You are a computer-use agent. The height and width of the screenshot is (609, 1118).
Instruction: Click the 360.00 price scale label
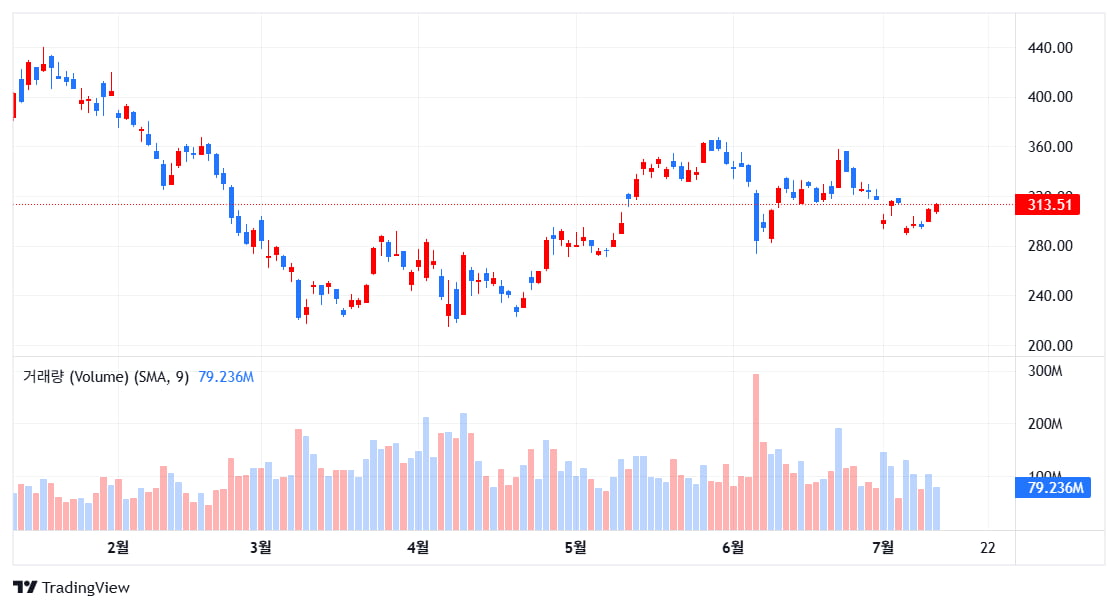coord(1050,147)
